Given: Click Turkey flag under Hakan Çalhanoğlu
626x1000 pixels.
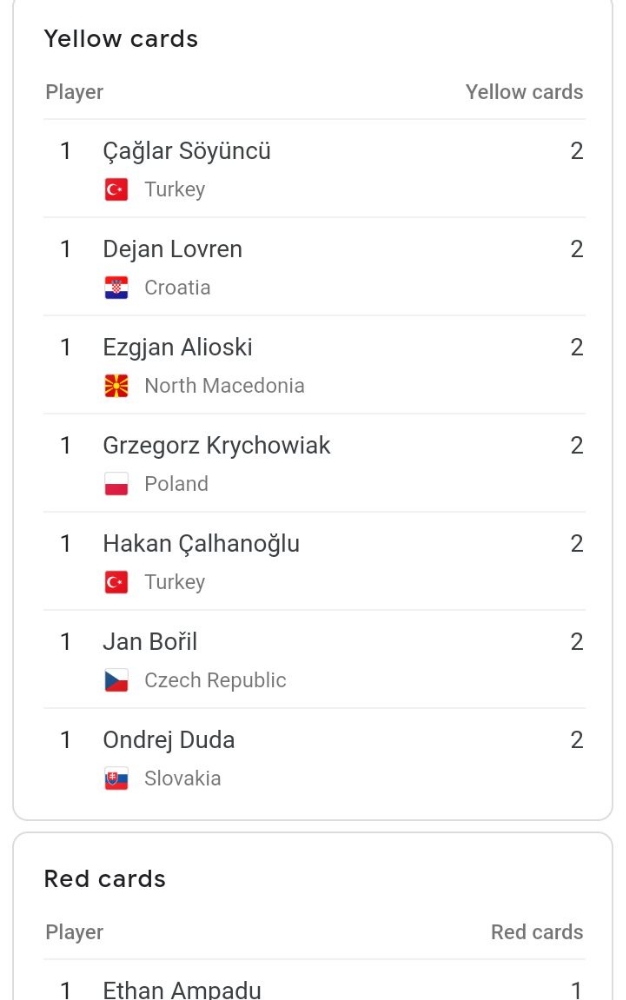Looking at the screenshot, I should pos(116,582).
